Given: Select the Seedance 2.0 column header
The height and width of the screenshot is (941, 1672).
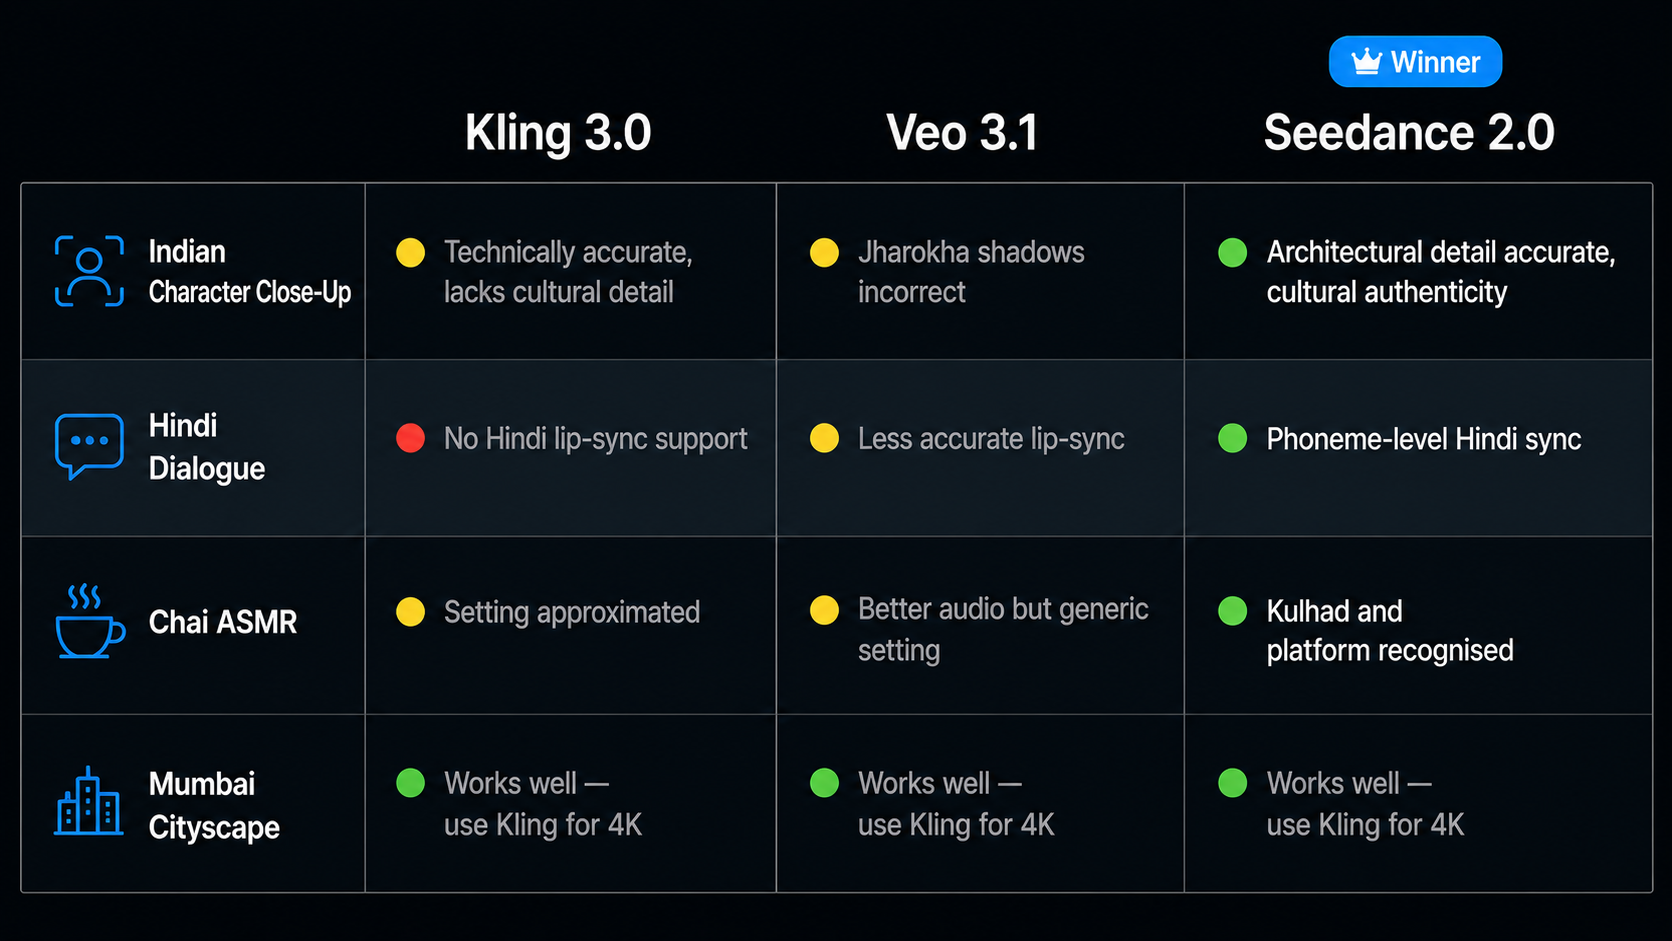Looking at the screenshot, I should (1409, 133).
